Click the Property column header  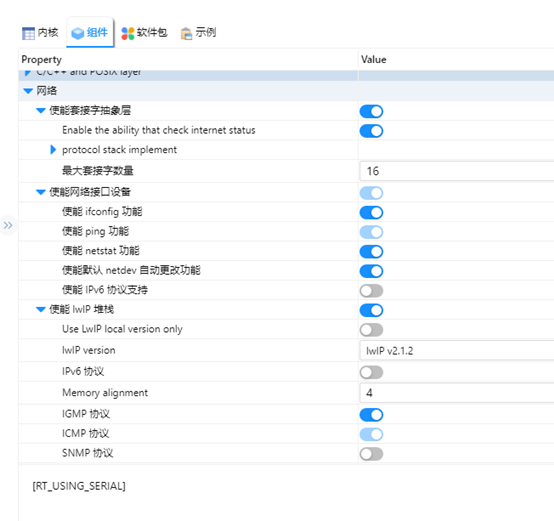point(41,60)
